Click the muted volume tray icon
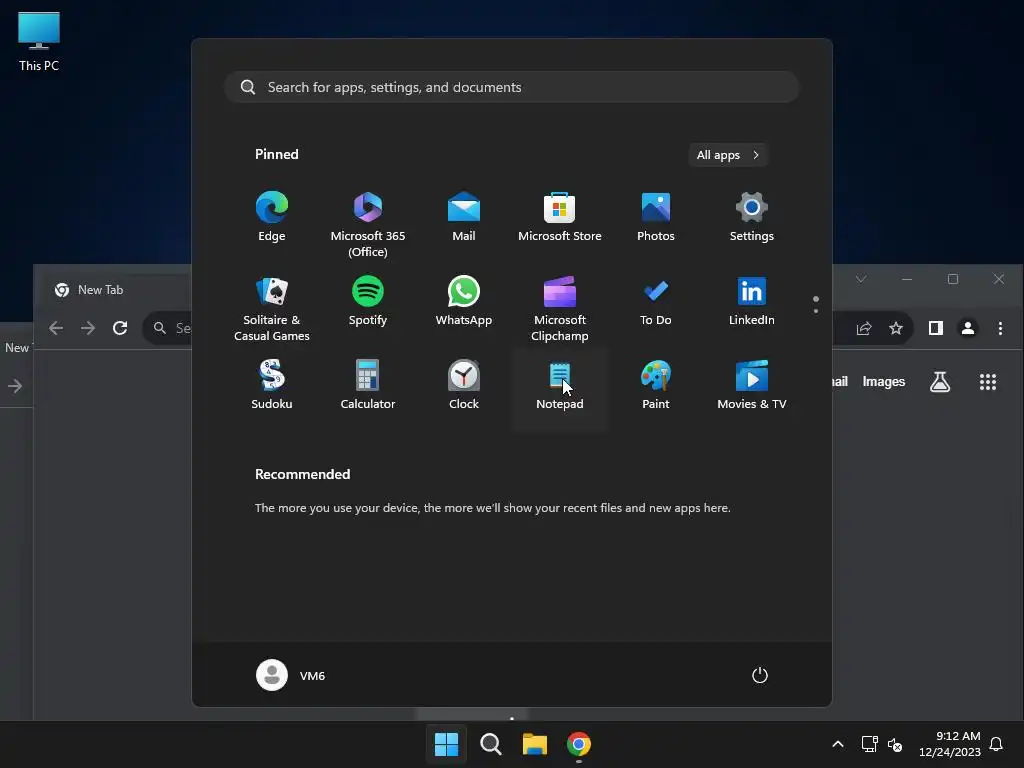Screen dimensions: 1024x768 (895, 744)
